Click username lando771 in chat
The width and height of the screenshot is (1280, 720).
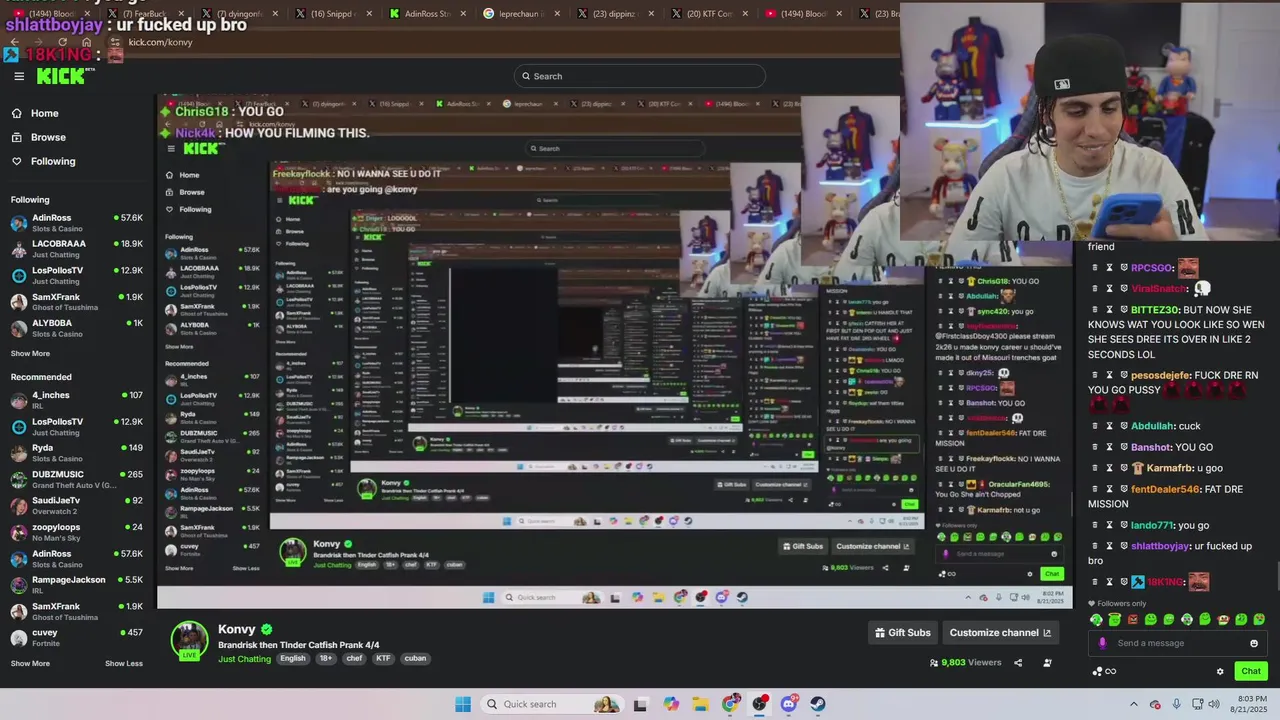(x=1153, y=525)
